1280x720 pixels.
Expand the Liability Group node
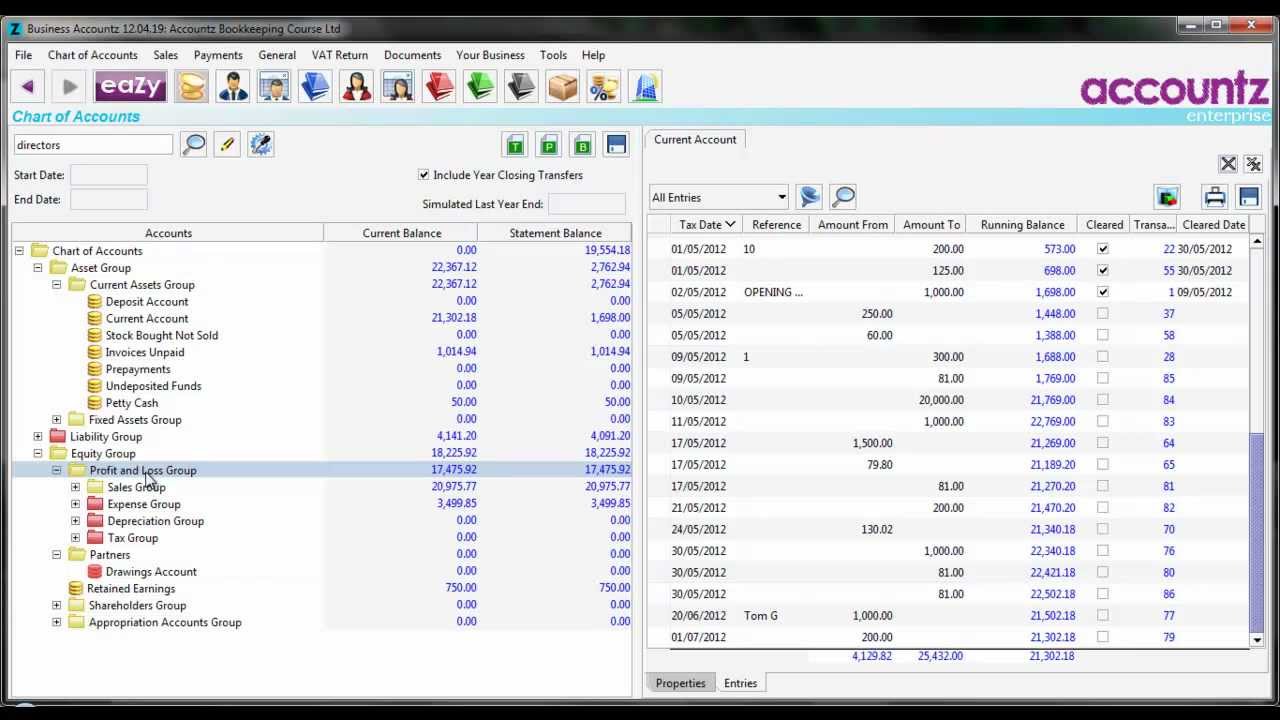pyautogui.click(x=38, y=437)
